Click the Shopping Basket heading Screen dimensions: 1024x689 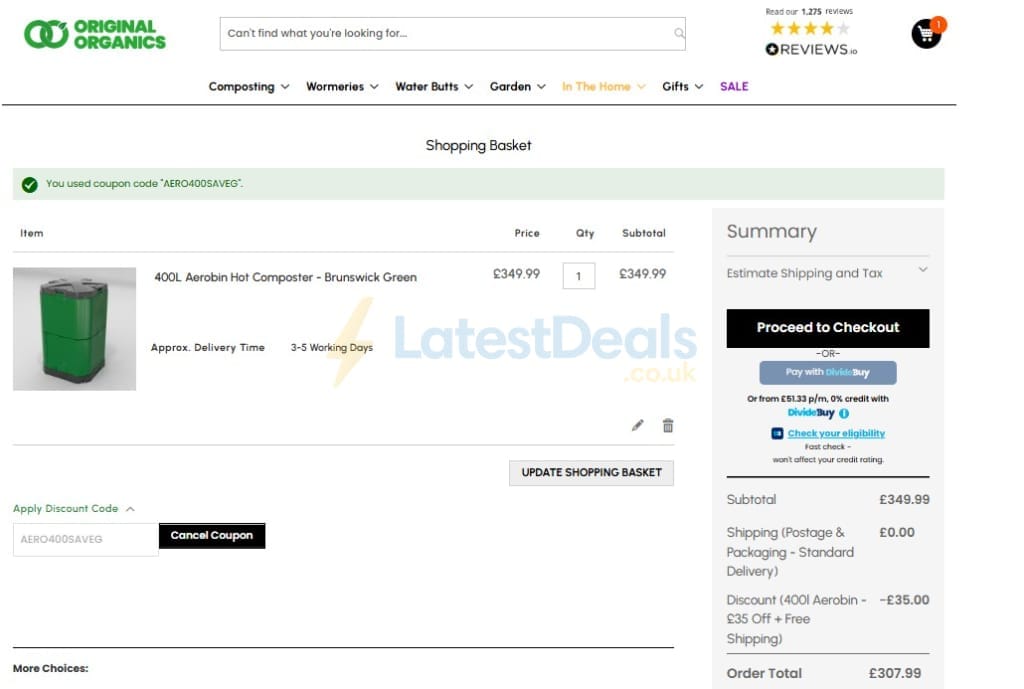tap(478, 146)
